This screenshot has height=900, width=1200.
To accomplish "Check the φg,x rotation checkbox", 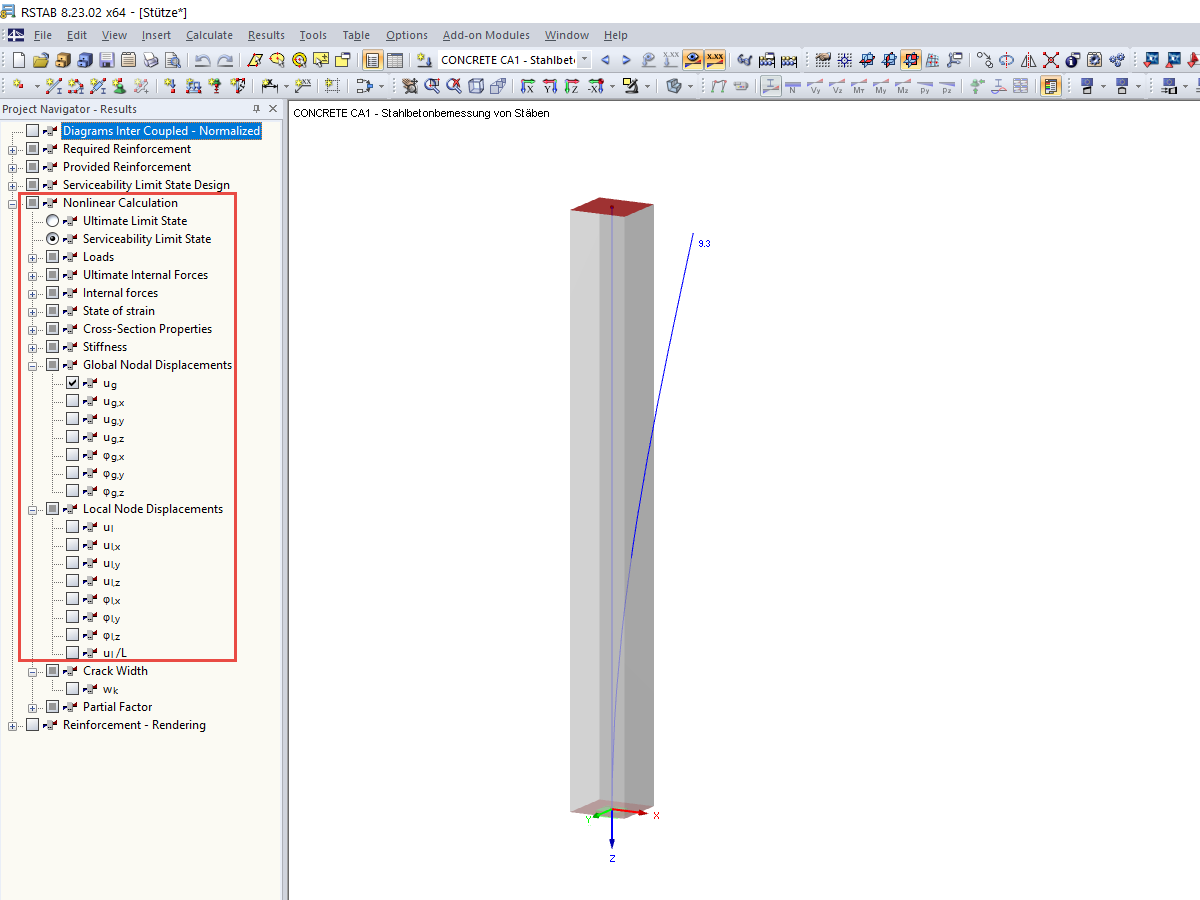I will coord(72,455).
